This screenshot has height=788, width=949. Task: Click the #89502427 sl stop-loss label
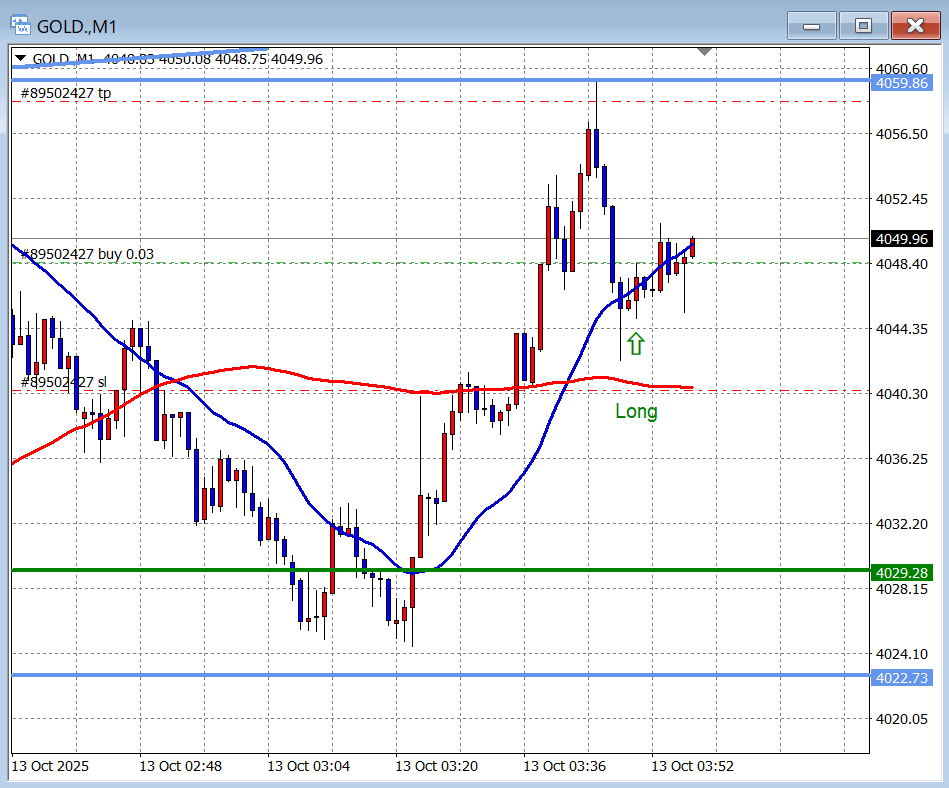[x=64, y=382]
